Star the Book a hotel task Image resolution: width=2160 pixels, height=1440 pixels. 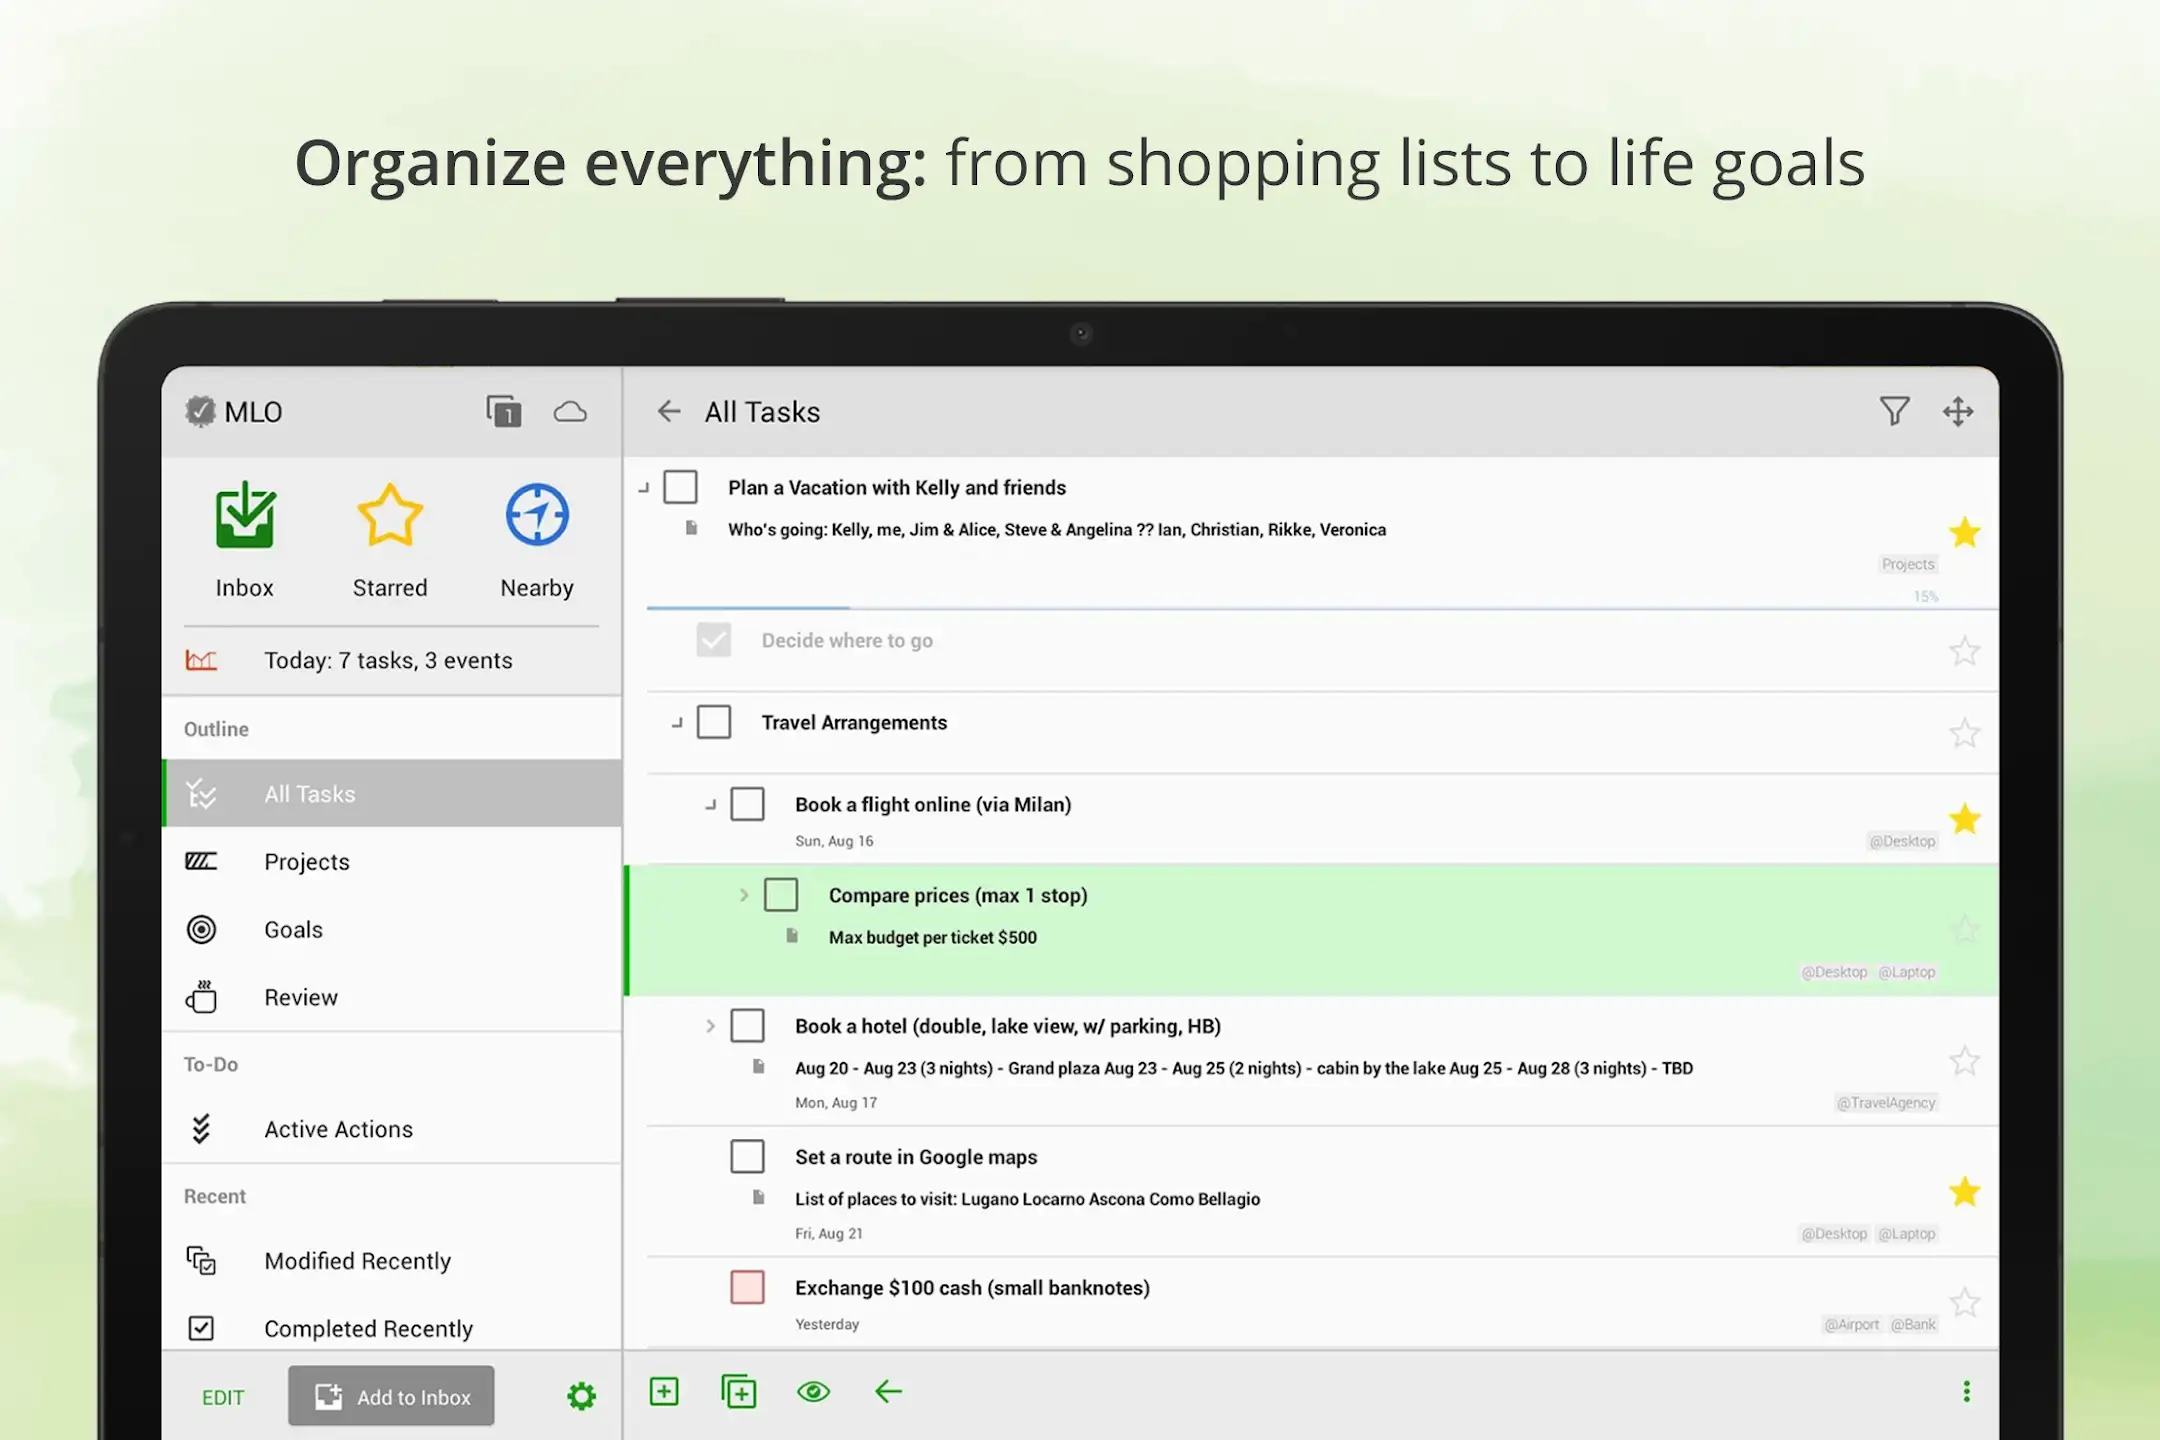[x=1965, y=1060]
